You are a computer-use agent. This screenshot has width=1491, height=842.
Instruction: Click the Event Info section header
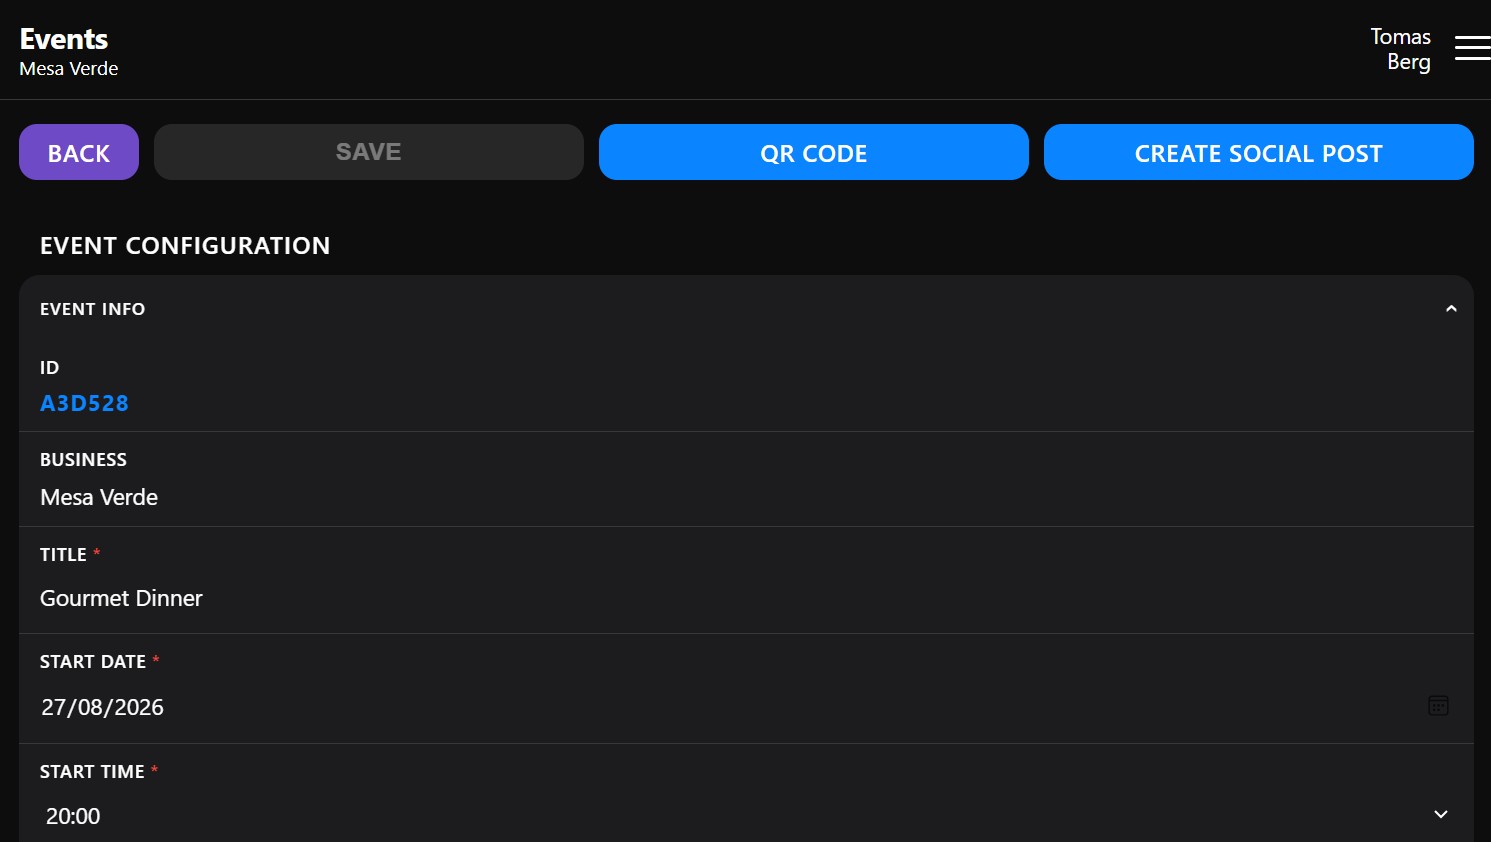746,309
